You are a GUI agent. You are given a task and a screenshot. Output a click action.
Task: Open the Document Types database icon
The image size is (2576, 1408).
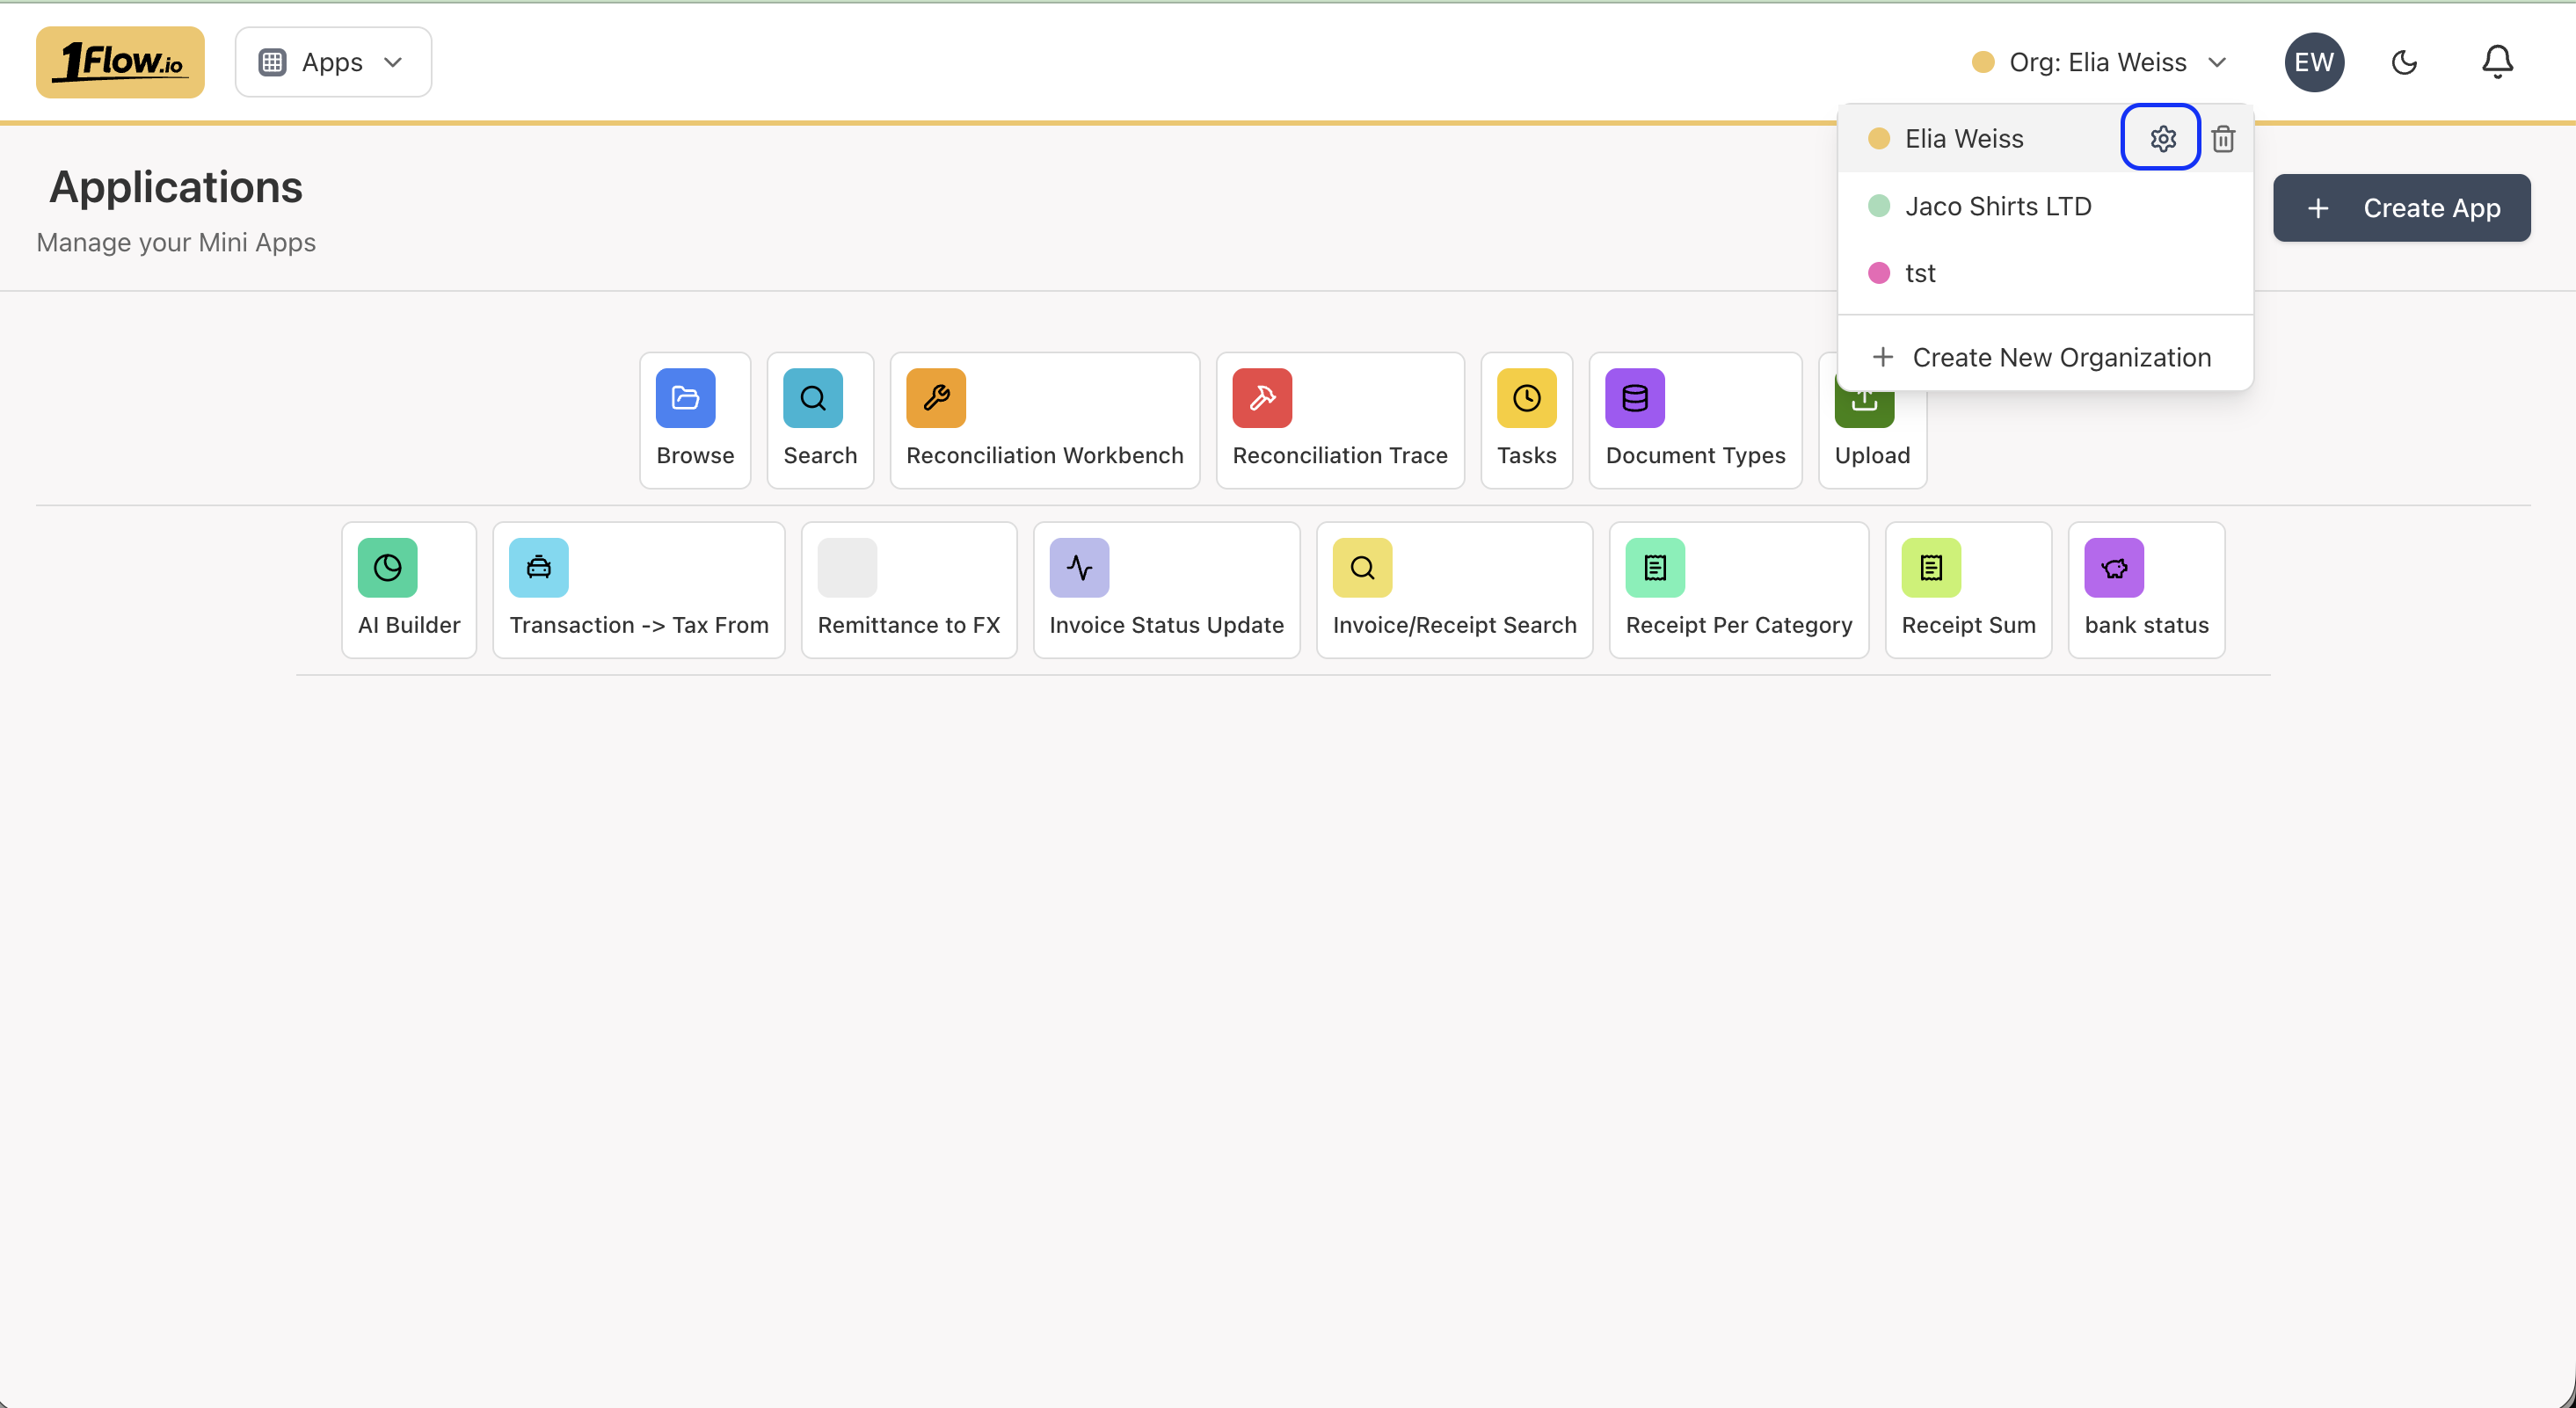click(1634, 397)
